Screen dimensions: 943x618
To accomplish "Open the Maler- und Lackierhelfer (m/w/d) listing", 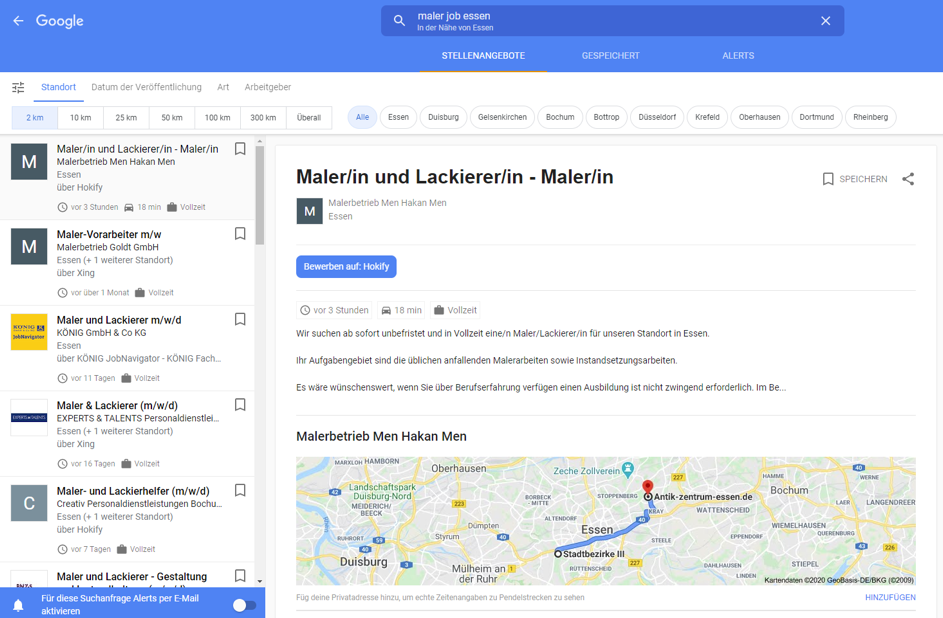I will pos(127,519).
